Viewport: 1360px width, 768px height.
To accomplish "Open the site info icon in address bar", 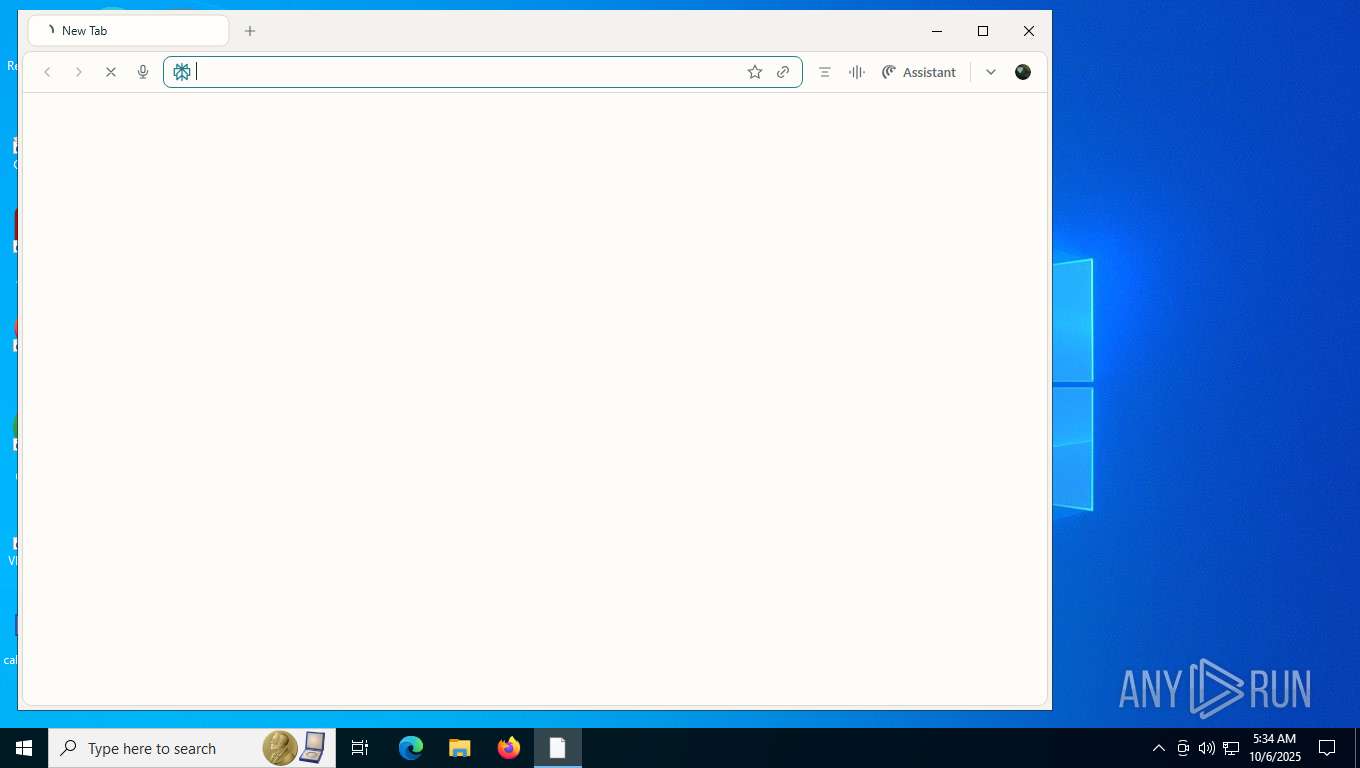I will pyautogui.click(x=182, y=72).
